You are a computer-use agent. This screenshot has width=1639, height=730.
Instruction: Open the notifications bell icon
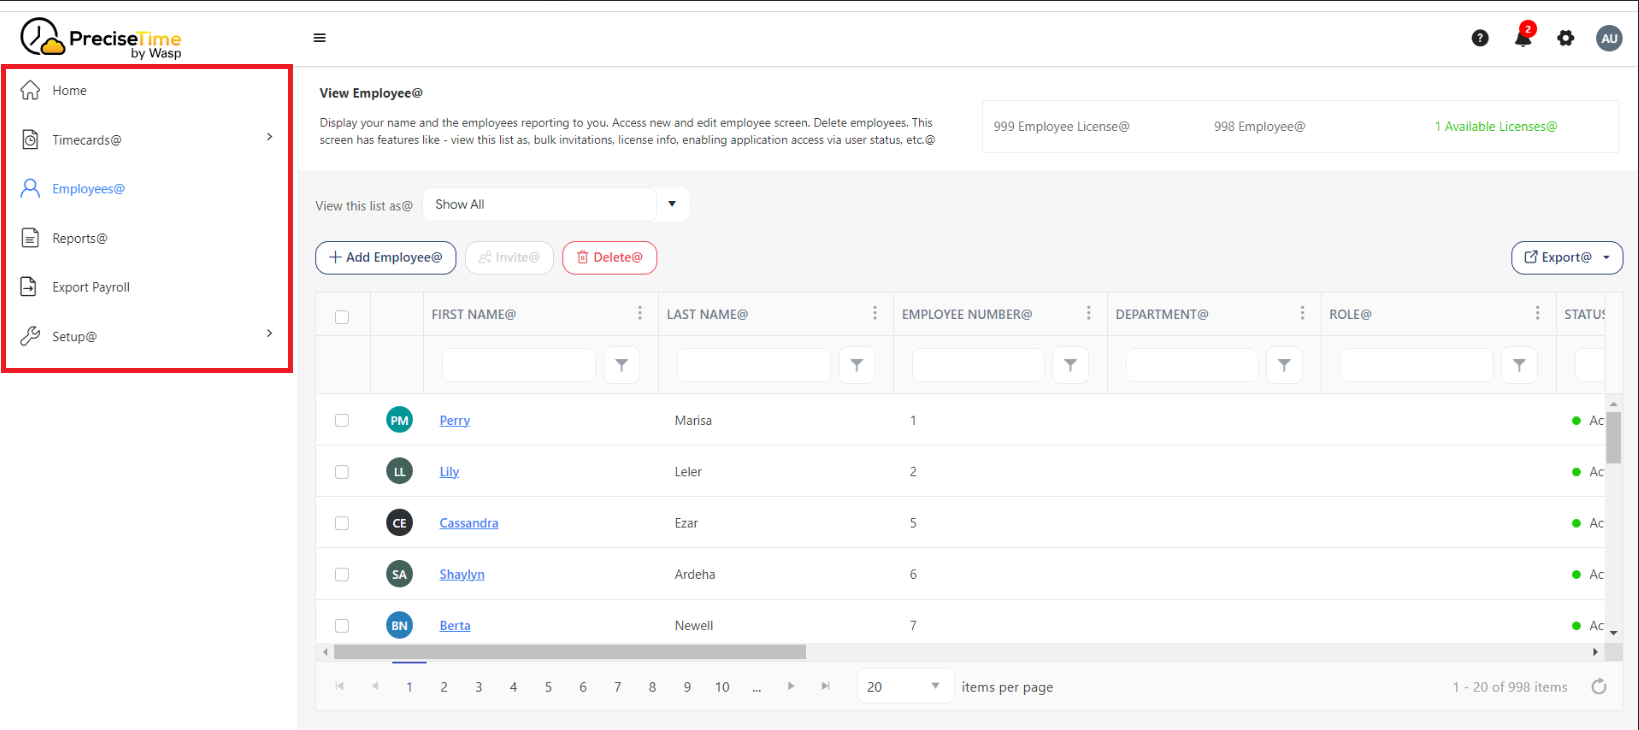tap(1523, 38)
